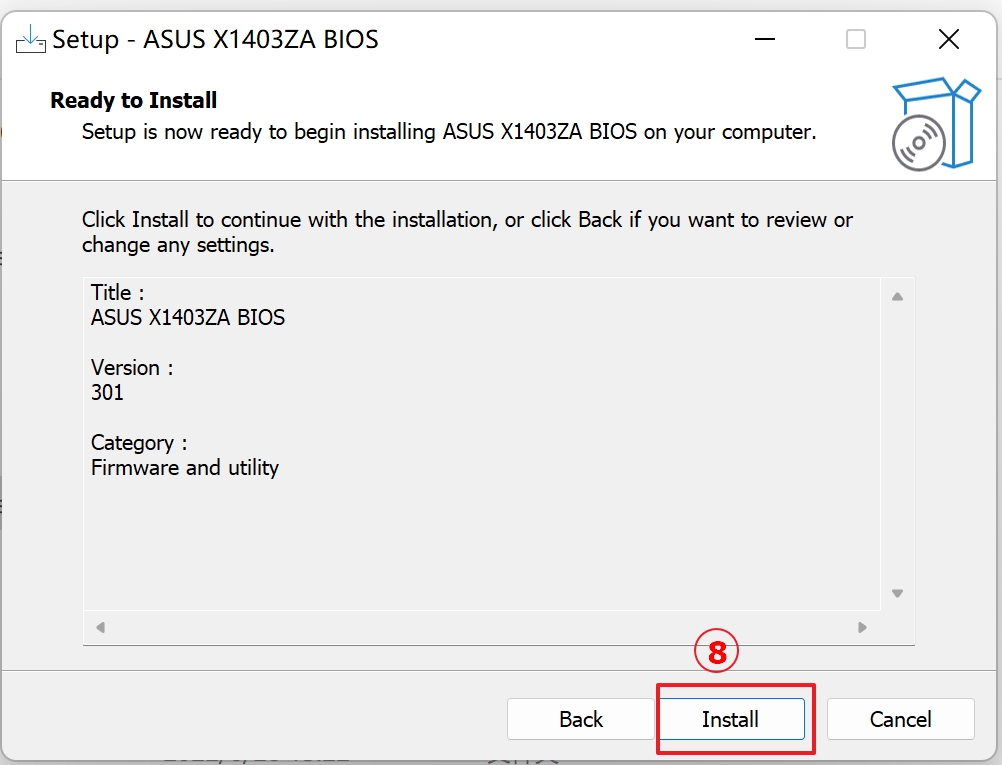Click the horizontal scrollbar track of summary
This screenshot has height=765, width=1002.
[x=480, y=627]
